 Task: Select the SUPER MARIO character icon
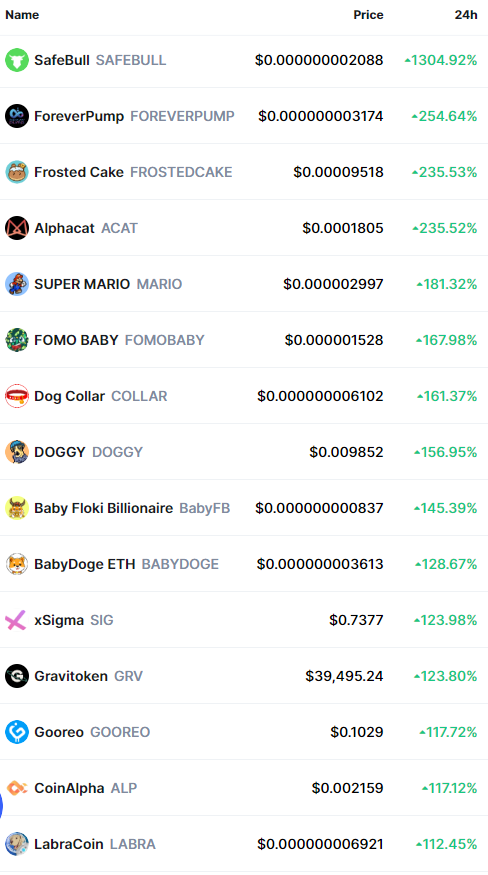(x=17, y=284)
